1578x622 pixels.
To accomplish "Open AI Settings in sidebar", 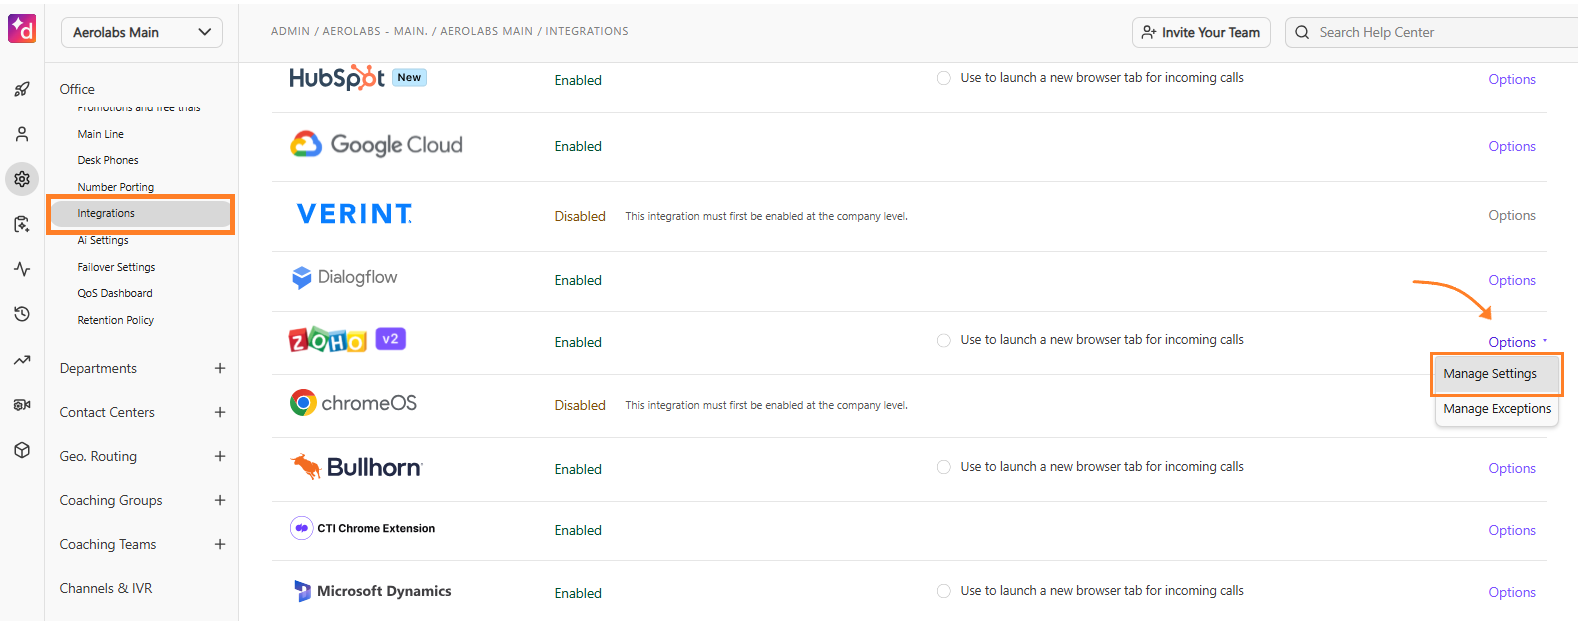I will (x=103, y=240).
